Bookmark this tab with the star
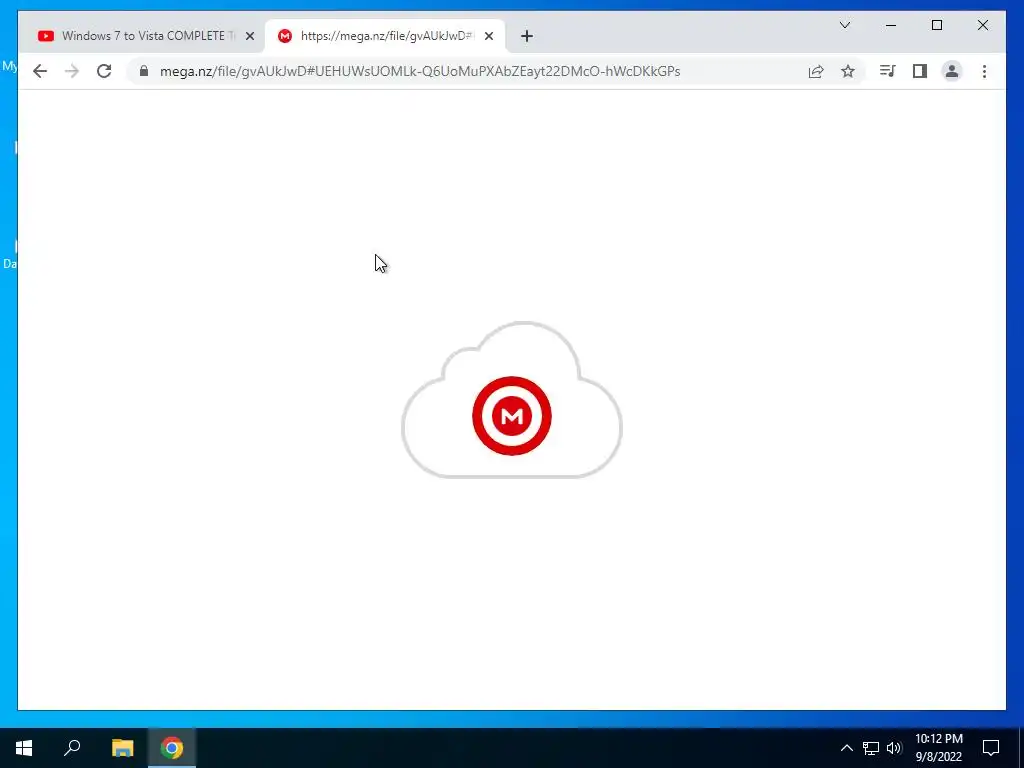This screenshot has width=1024, height=768. pyautogui.click(x=848, y=71)
